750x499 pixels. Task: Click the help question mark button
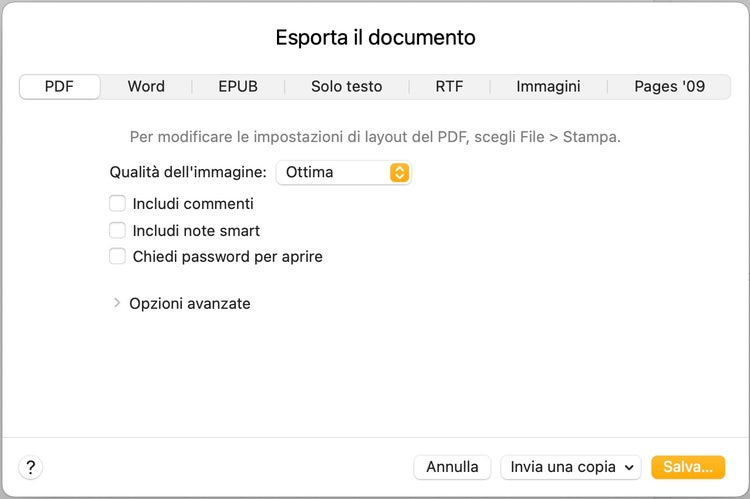point(31,467)
